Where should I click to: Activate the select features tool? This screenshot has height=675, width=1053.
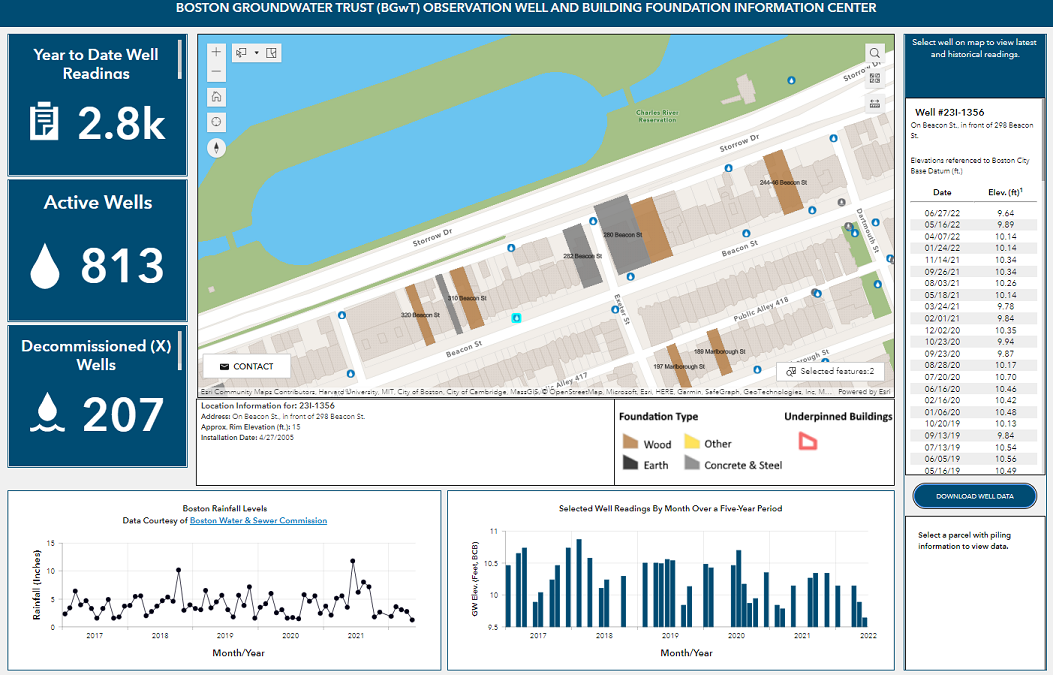click(241, 53)
